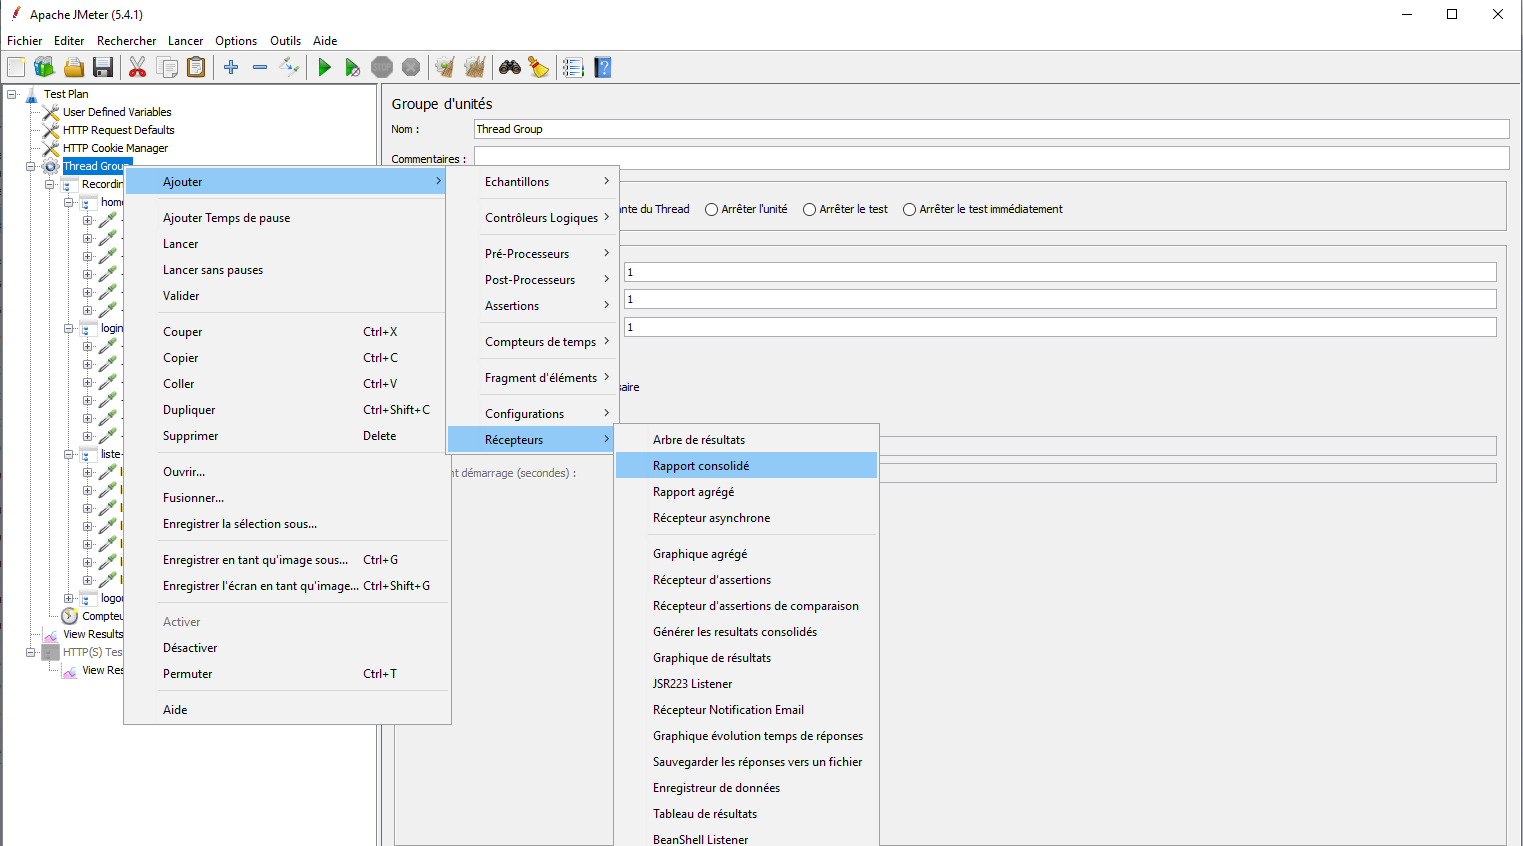Click the Paste clipboard icon
This screenshot has width=1523, height=846.
tap(196, 67)
